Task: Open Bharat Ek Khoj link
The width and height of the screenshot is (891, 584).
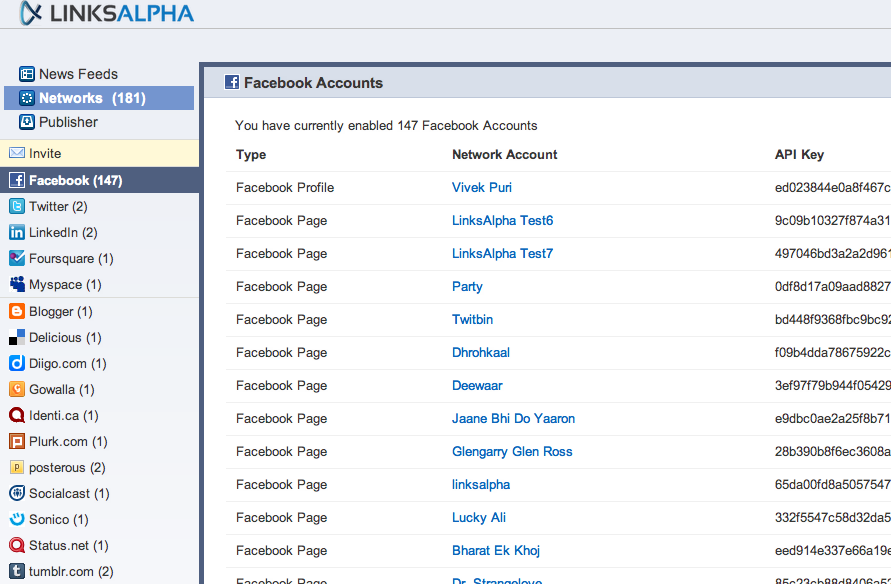Action: [496, 550]
